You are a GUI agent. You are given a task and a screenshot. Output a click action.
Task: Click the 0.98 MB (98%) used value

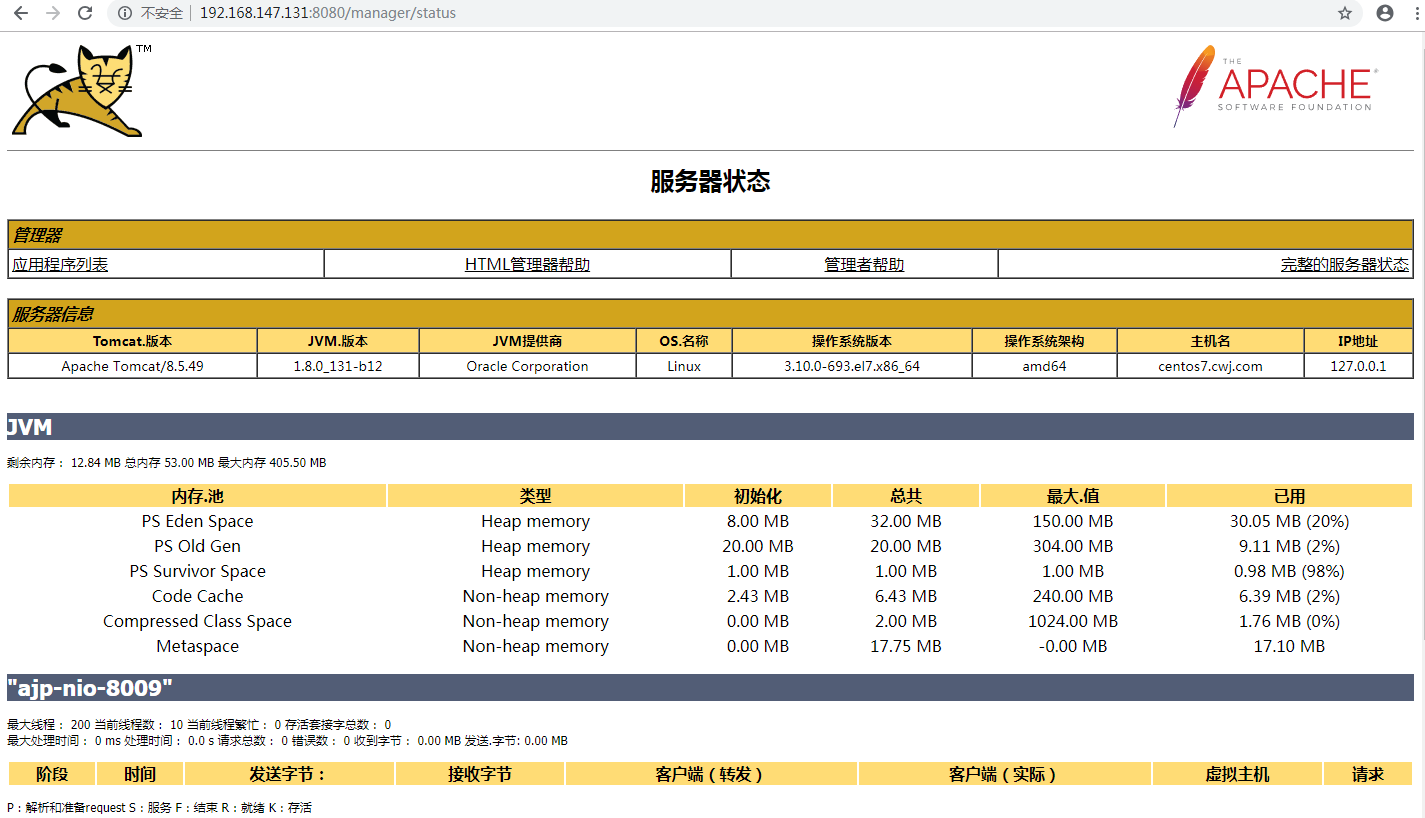click(1289, 571)
